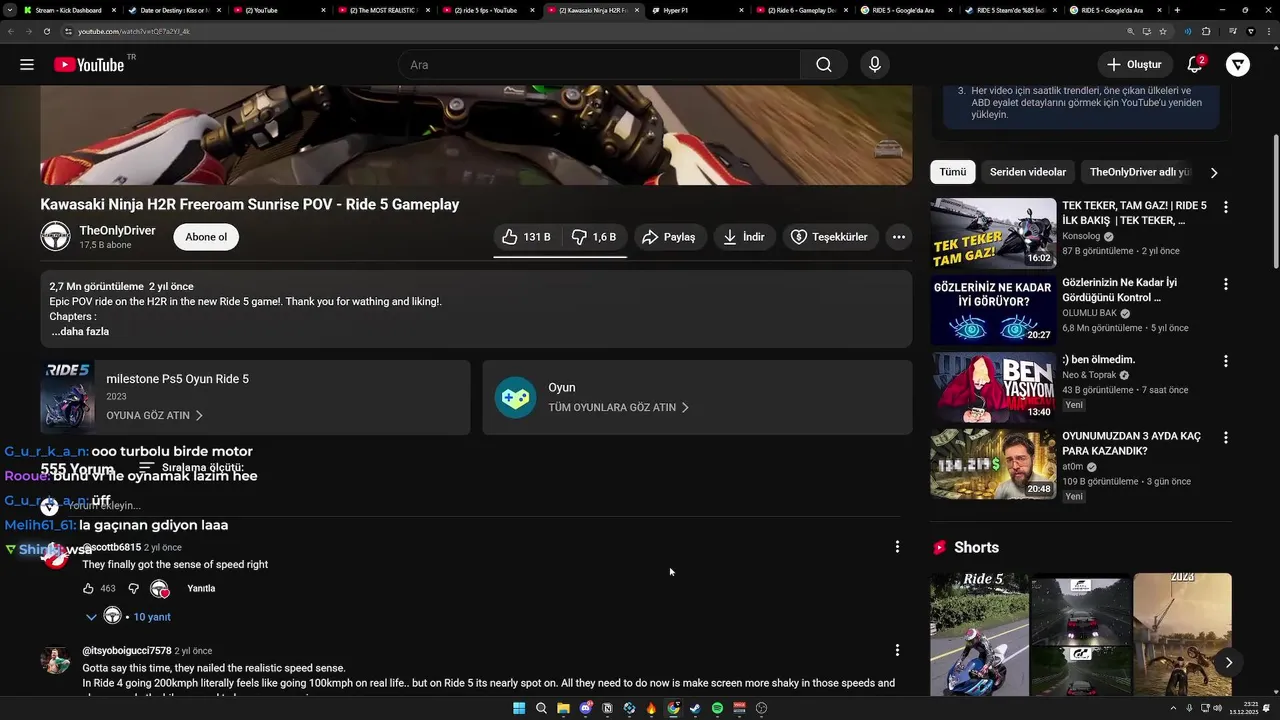Open TÜM OYUNLARA GÖZ ATIN link

(x=618, y=407)
